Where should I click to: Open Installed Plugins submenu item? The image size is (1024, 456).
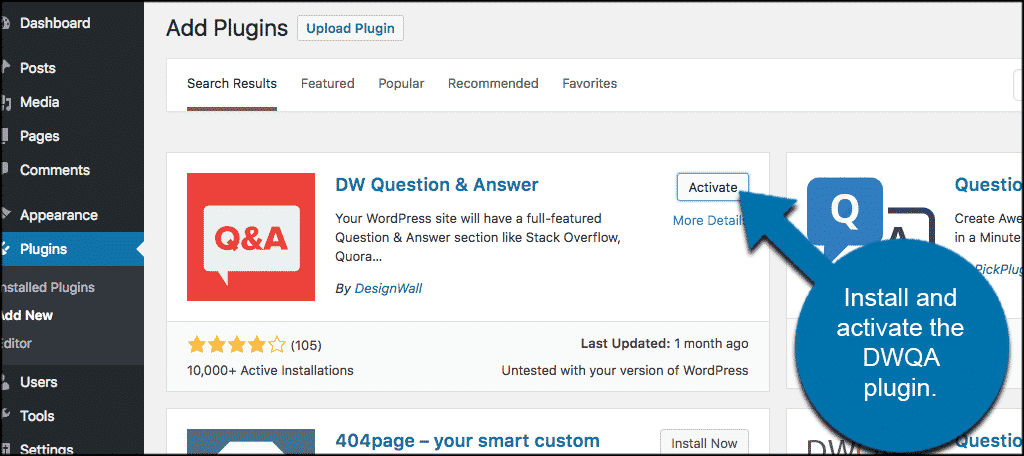[x=47, y=287]
